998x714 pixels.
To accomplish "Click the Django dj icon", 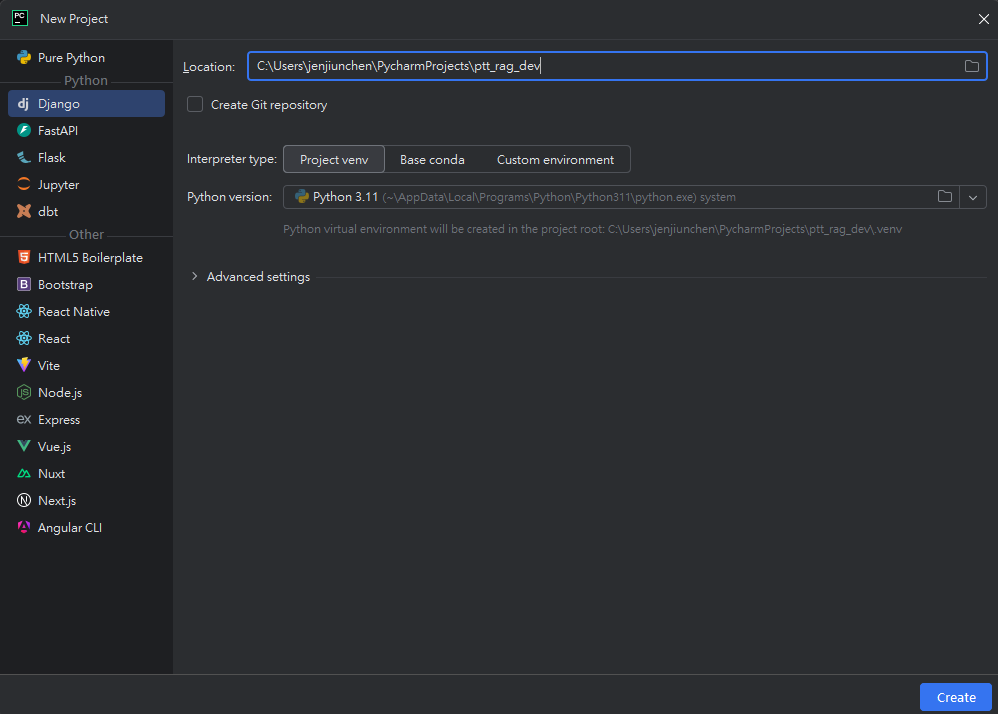I will point(24,103).
